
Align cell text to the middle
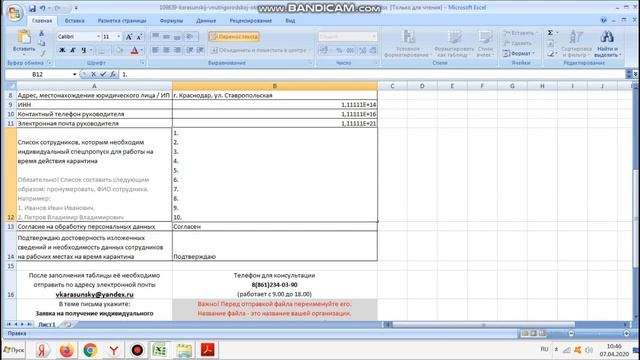tap(166, 37)
